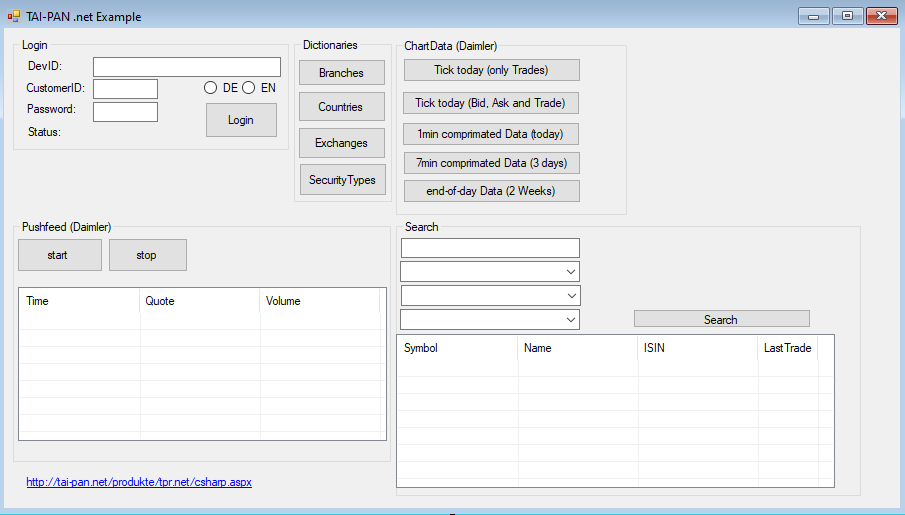Click the LastTrade column header
905x515 pixels.
click(788, 348)
